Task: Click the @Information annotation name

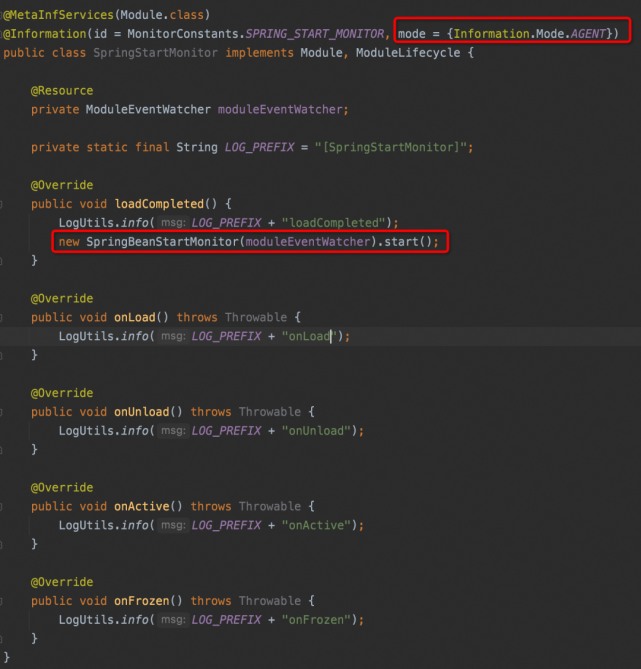Action: pyautogui.click(x=45, y=34)
